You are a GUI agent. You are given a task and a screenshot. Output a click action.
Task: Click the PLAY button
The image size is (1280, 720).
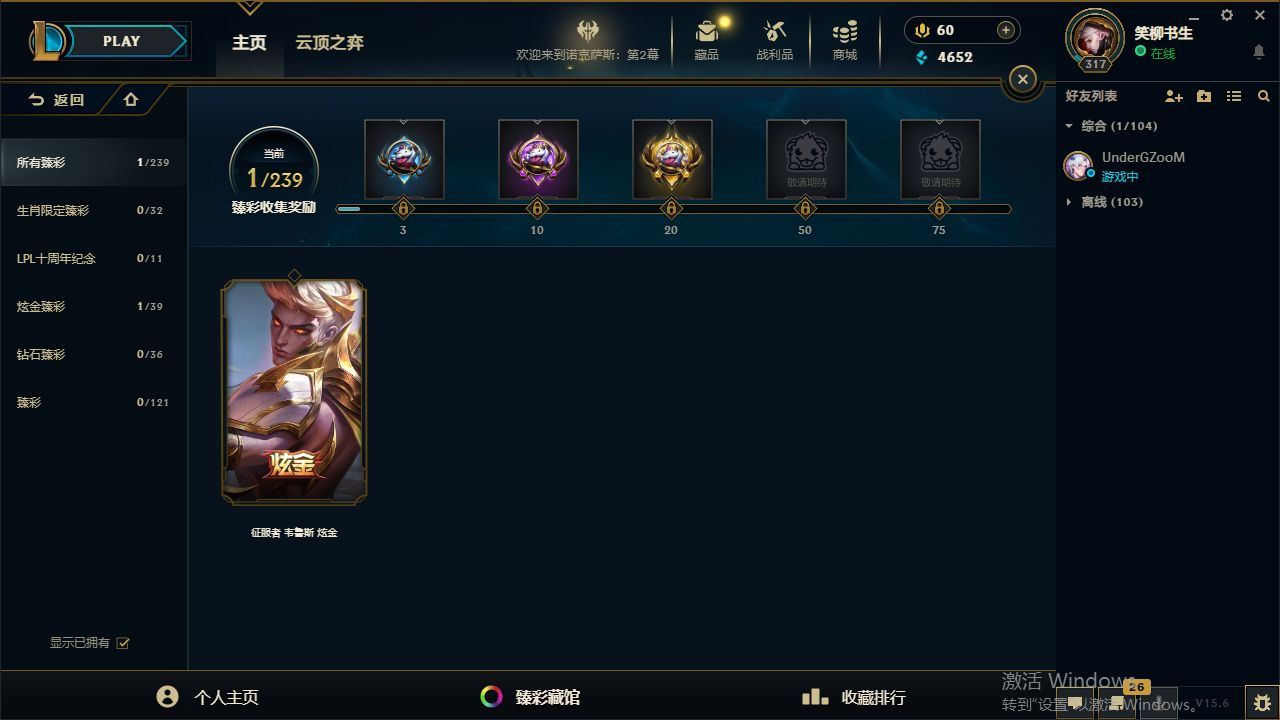pos(121,41)
